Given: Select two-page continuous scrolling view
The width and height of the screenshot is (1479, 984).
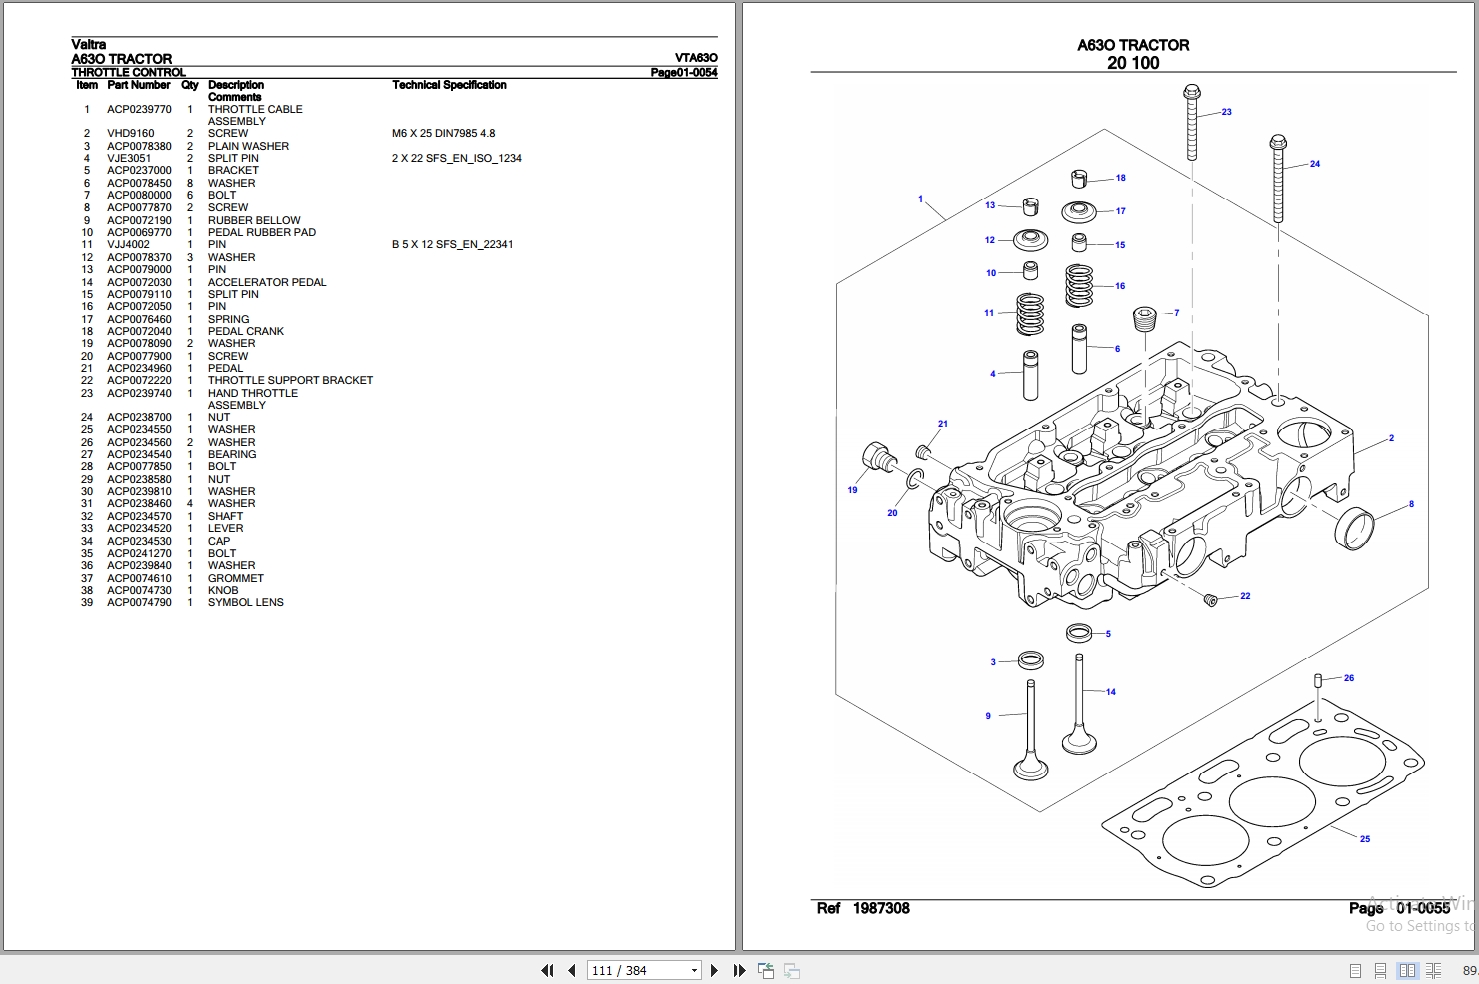Looking at the screenshot, I should click(x=1433, y=970).
